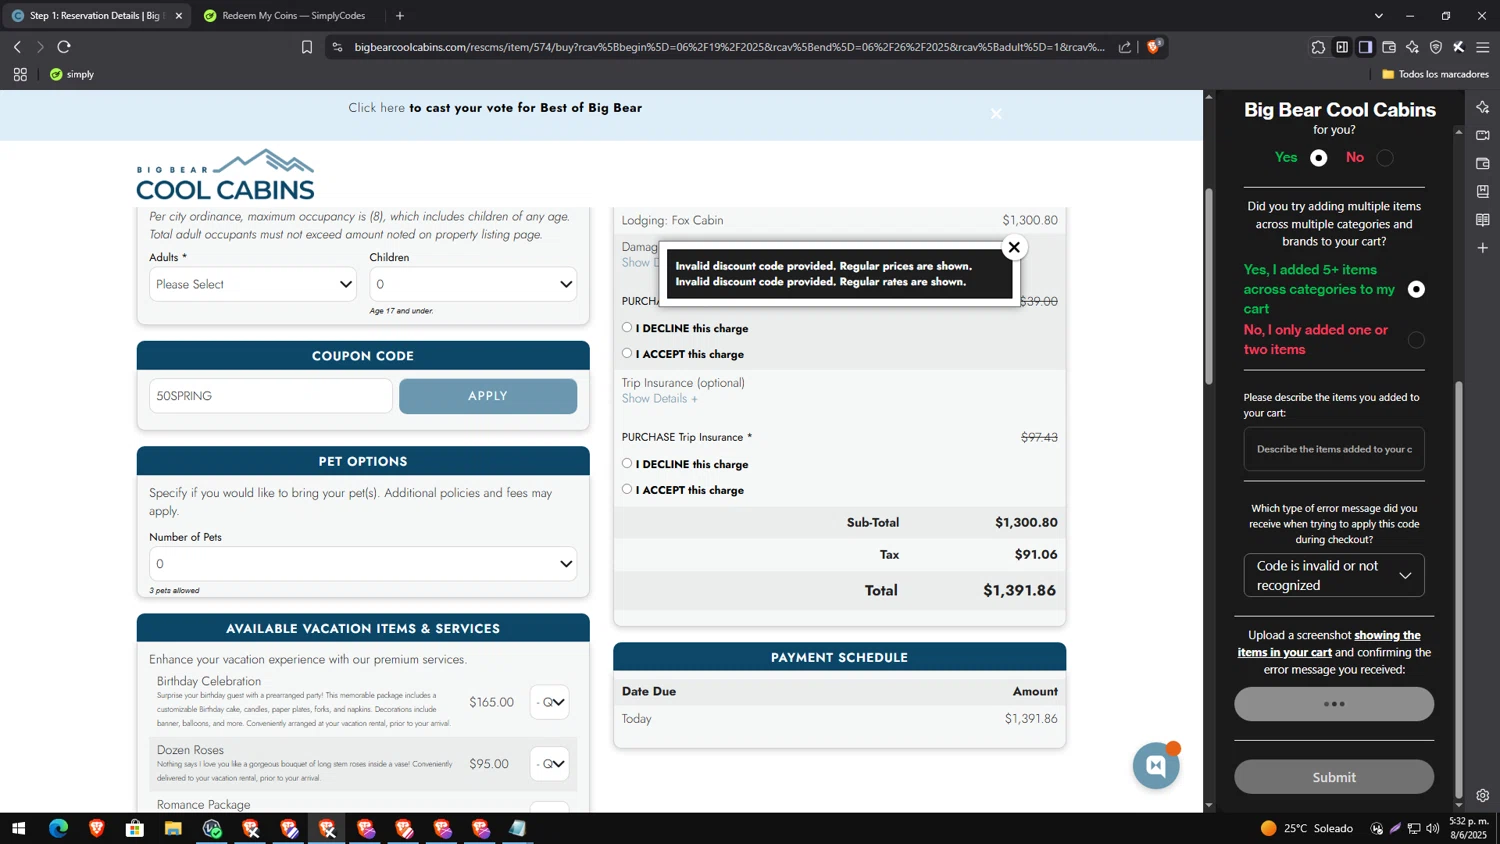1500x844 pixels.
Task: Open Brave Shields lion icon
Action: coord(1154,46)
